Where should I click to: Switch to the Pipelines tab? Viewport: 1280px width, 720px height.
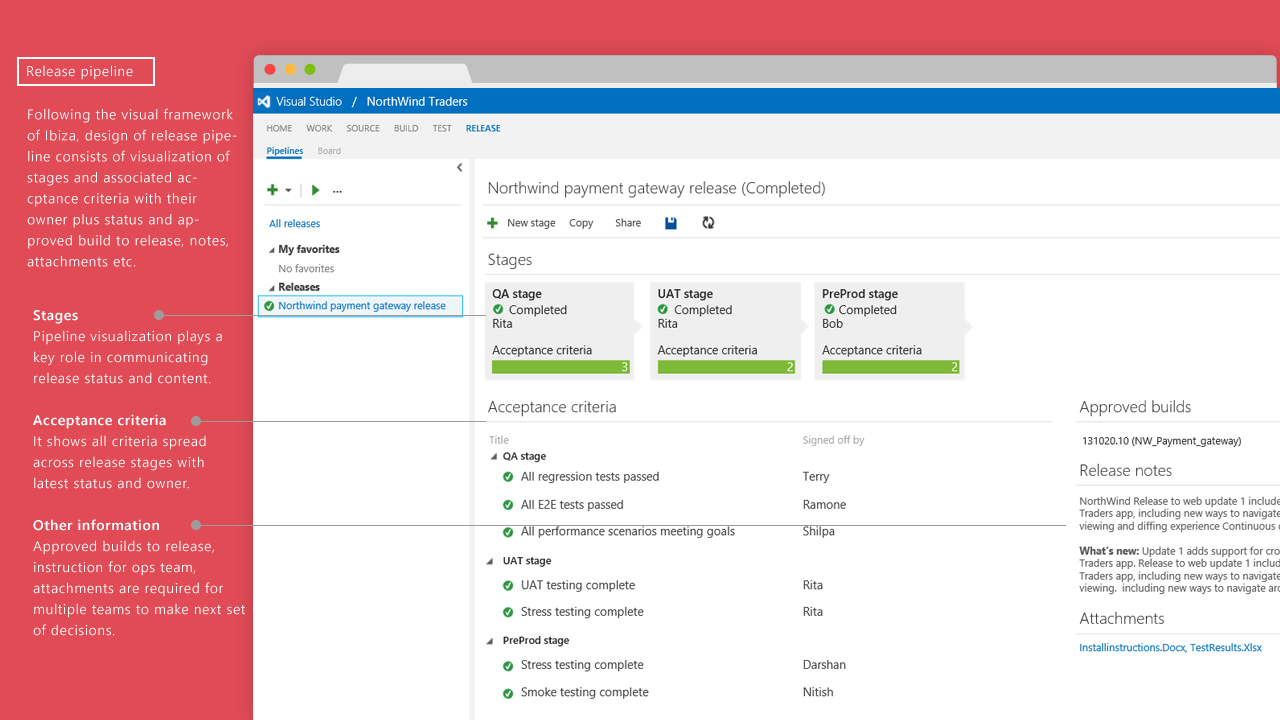tap(284, 151)
